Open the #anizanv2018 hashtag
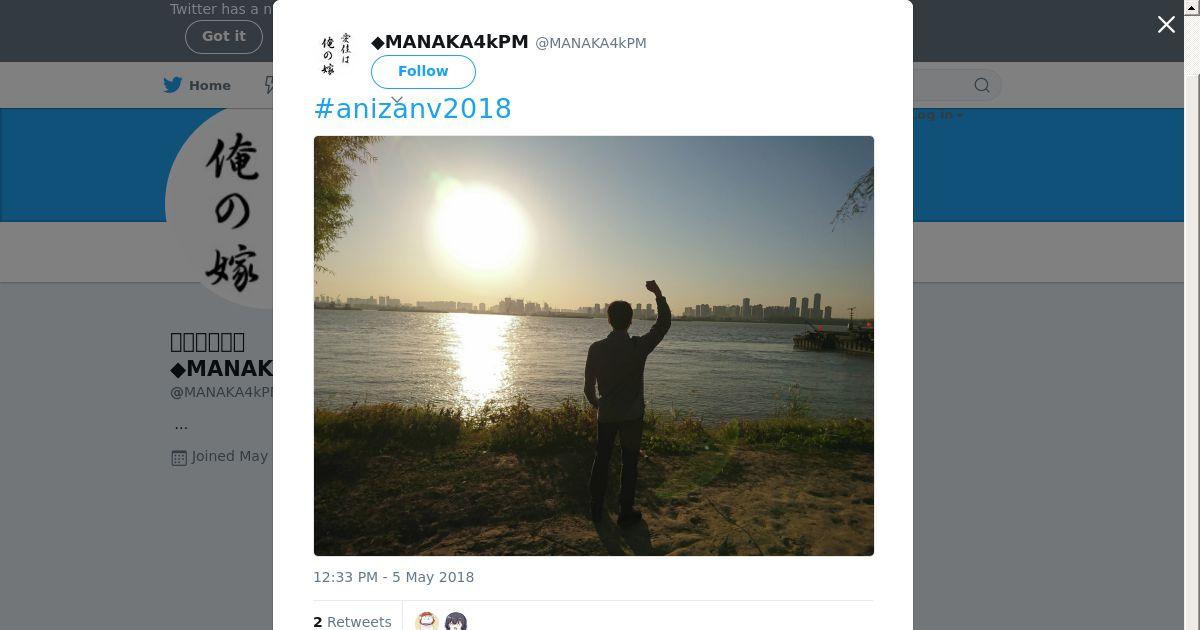Screen dimensions: 1200x630 [413, 109]
